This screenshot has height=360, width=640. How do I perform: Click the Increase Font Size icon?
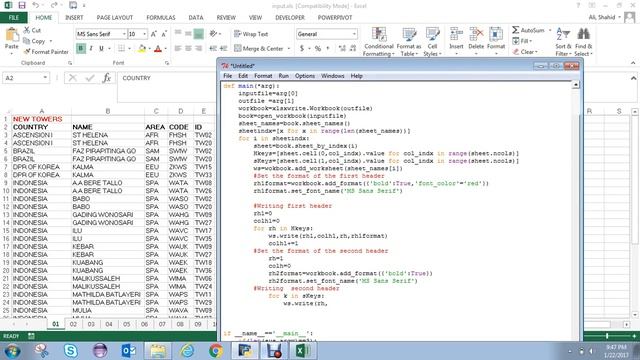tap(154, 34)
